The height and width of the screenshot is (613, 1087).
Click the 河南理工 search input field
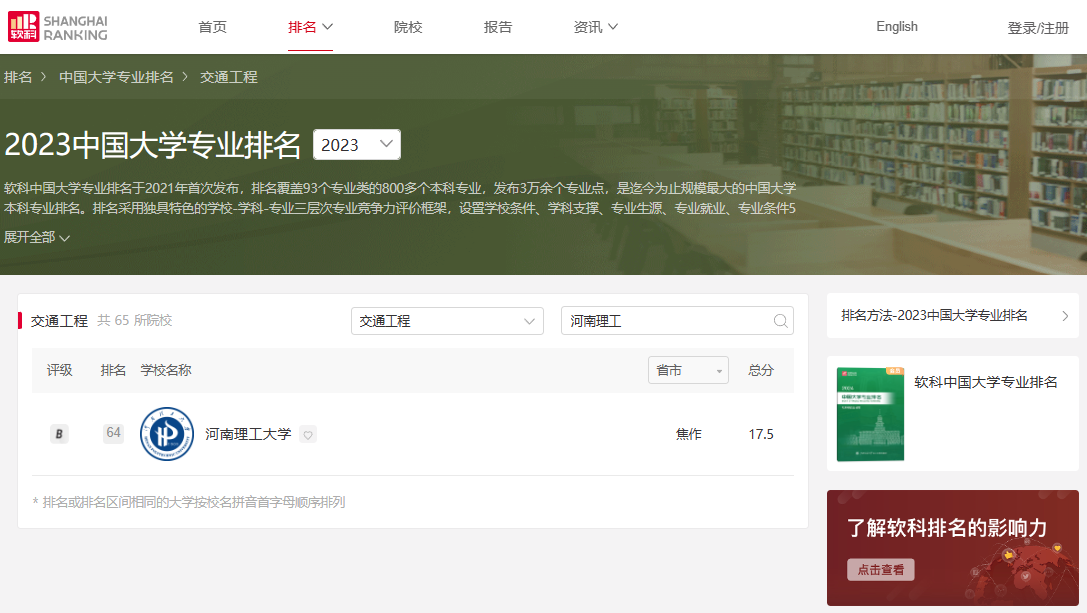pos(665,321)
